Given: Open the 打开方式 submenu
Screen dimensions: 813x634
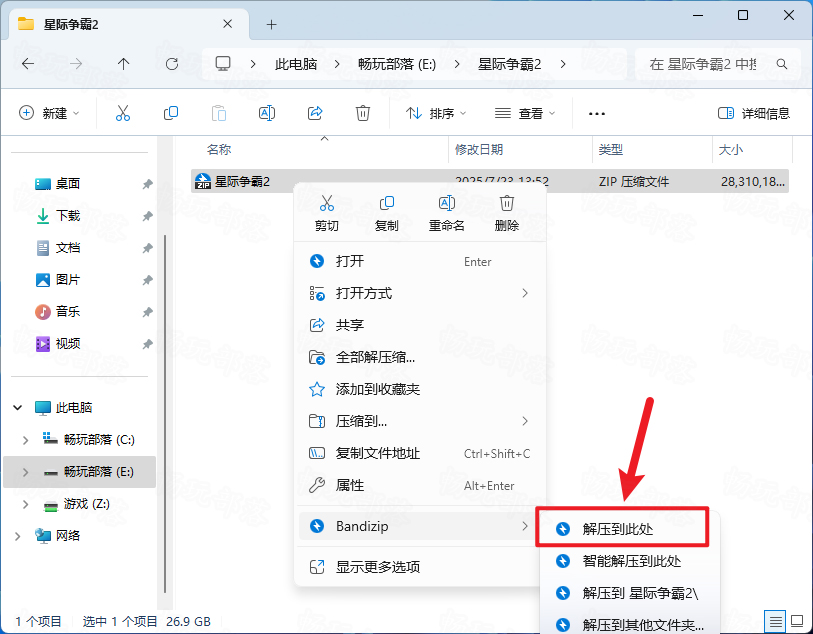Looking at the screenshot, I should 420,293.
